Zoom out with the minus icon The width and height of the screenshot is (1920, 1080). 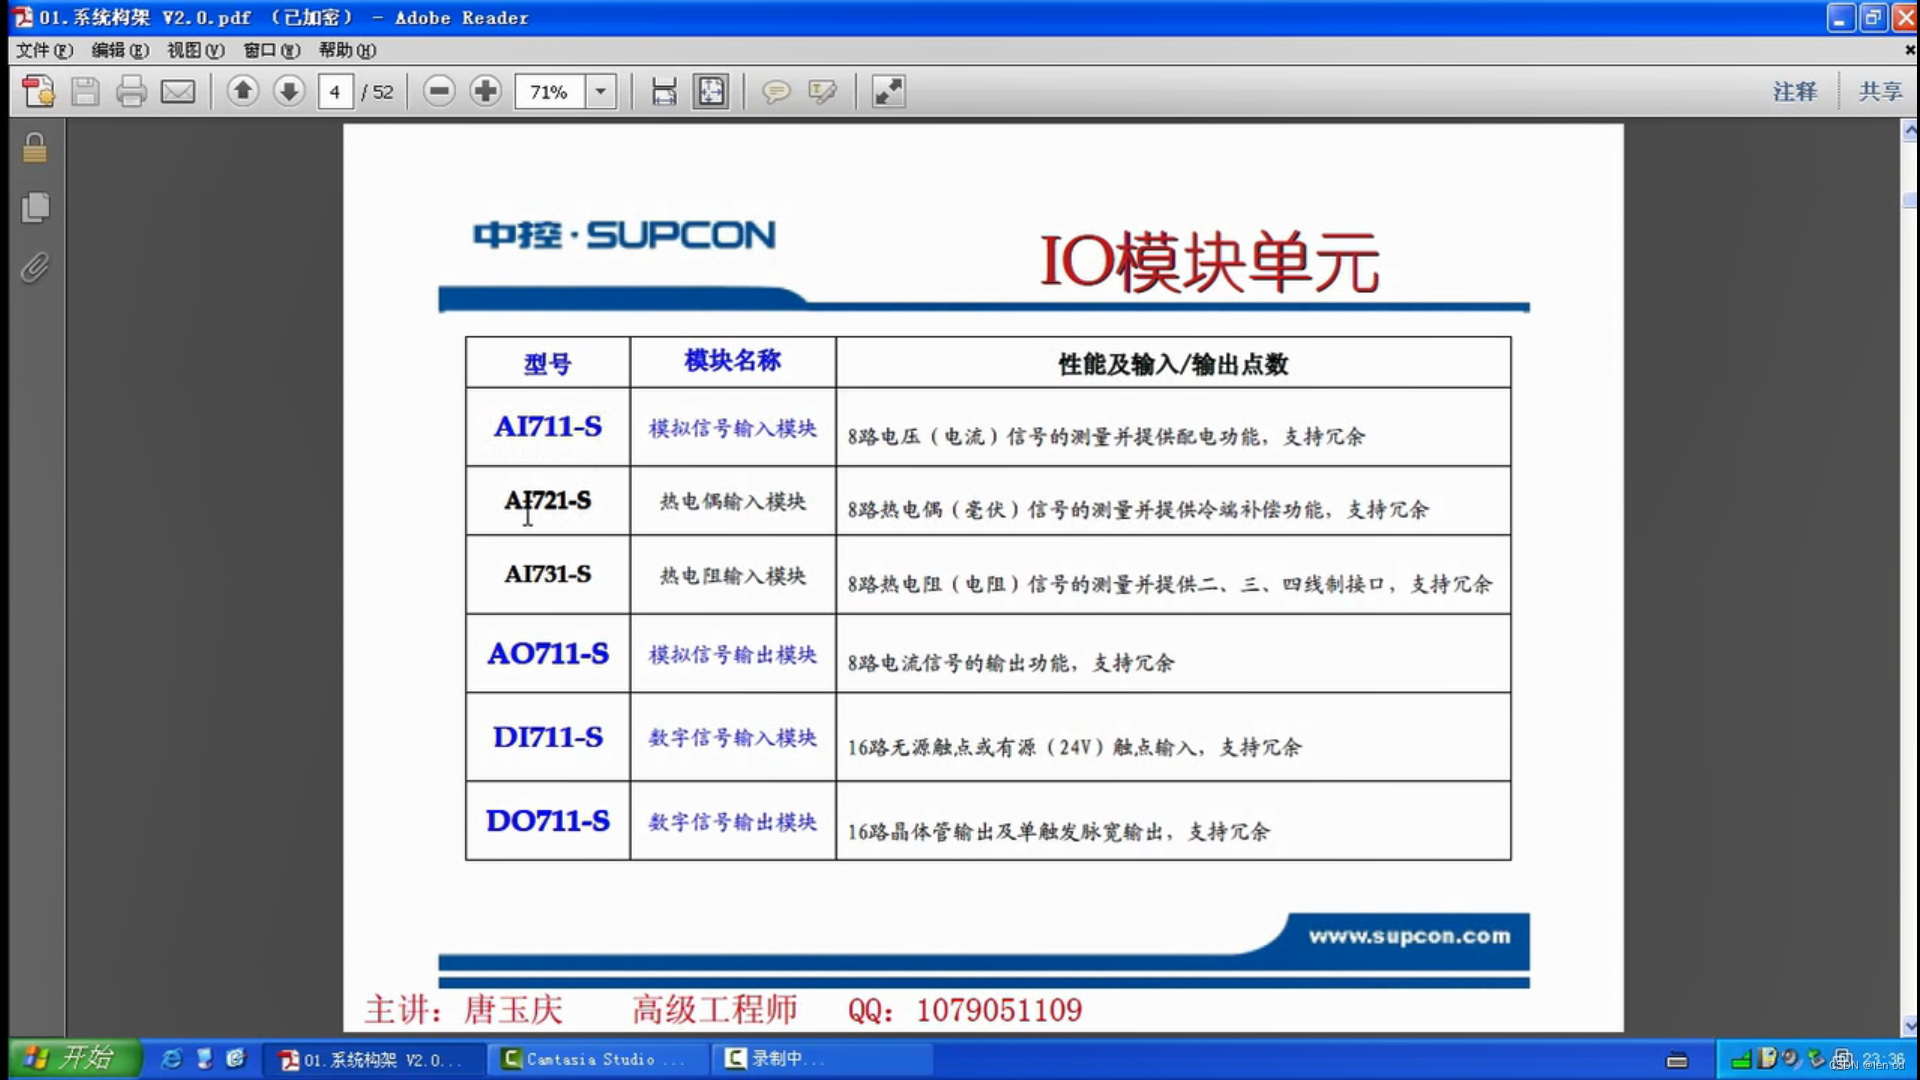(438, 92)
